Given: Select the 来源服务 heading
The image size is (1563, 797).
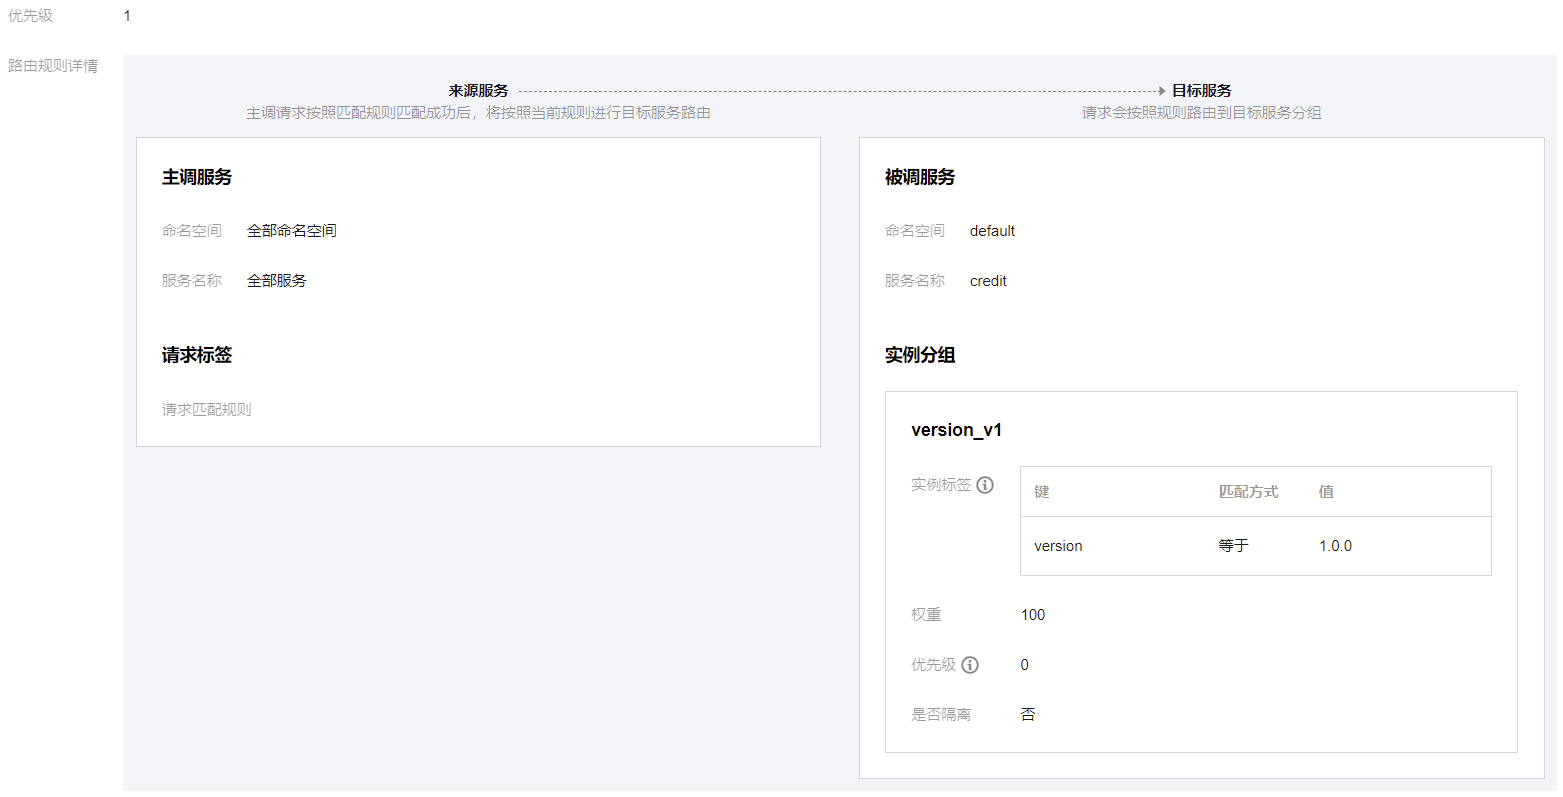Looking at the screenshot, I should pos(478,91).
